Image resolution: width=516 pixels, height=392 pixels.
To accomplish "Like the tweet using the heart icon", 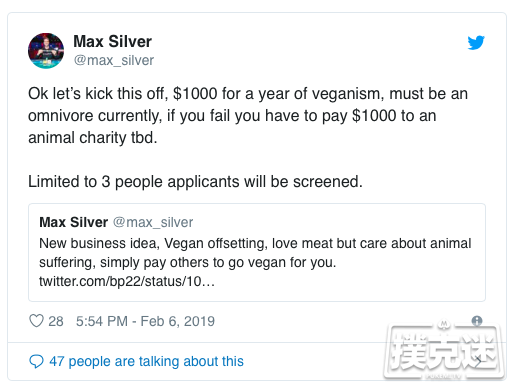I will [36, 321].
